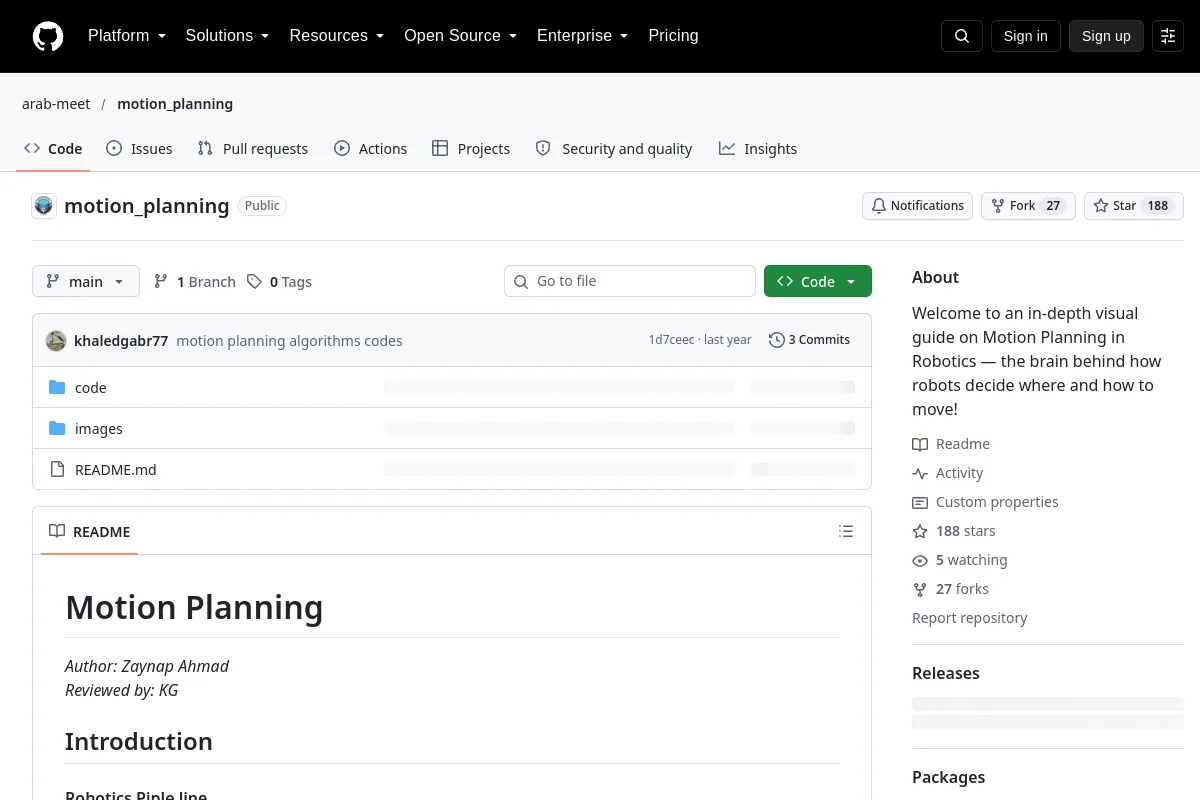Select the README tab header

90,532
